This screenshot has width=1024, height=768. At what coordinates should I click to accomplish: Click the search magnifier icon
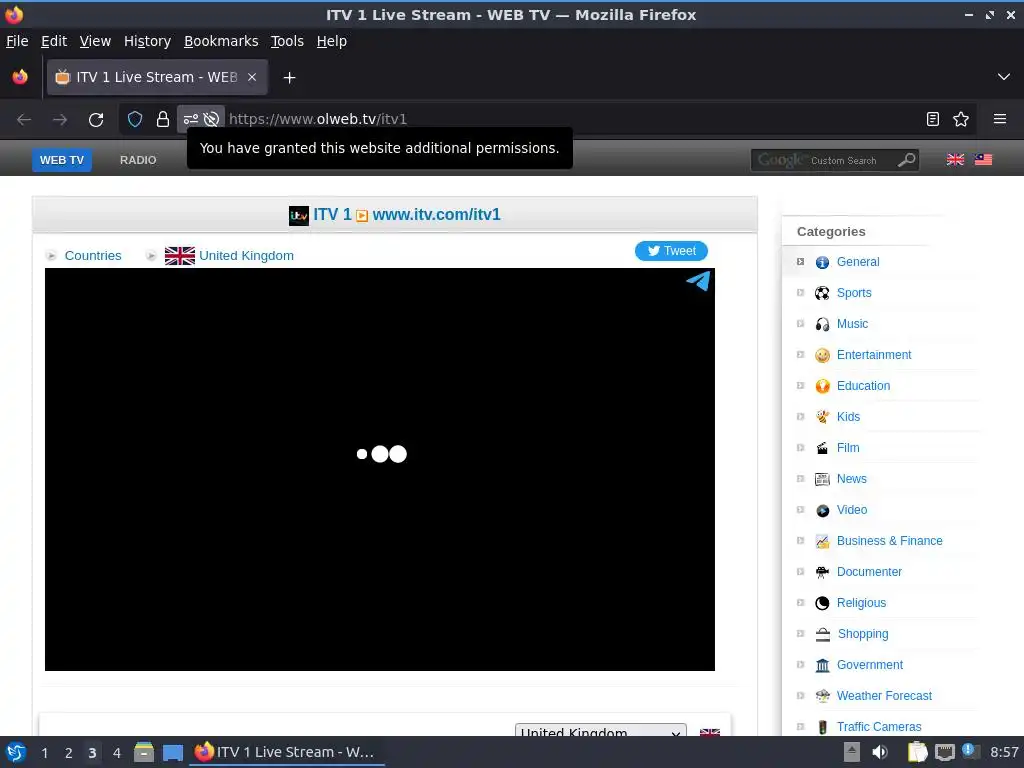[x=906, y=159]
